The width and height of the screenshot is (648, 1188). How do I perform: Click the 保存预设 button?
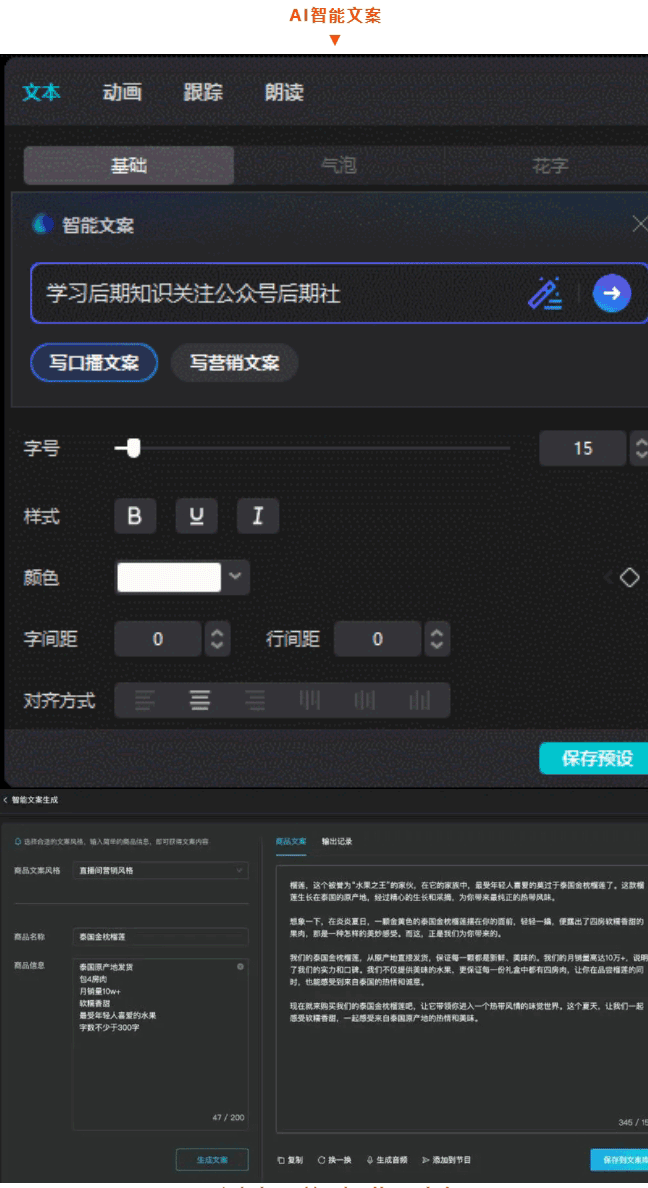coord(595,757)
